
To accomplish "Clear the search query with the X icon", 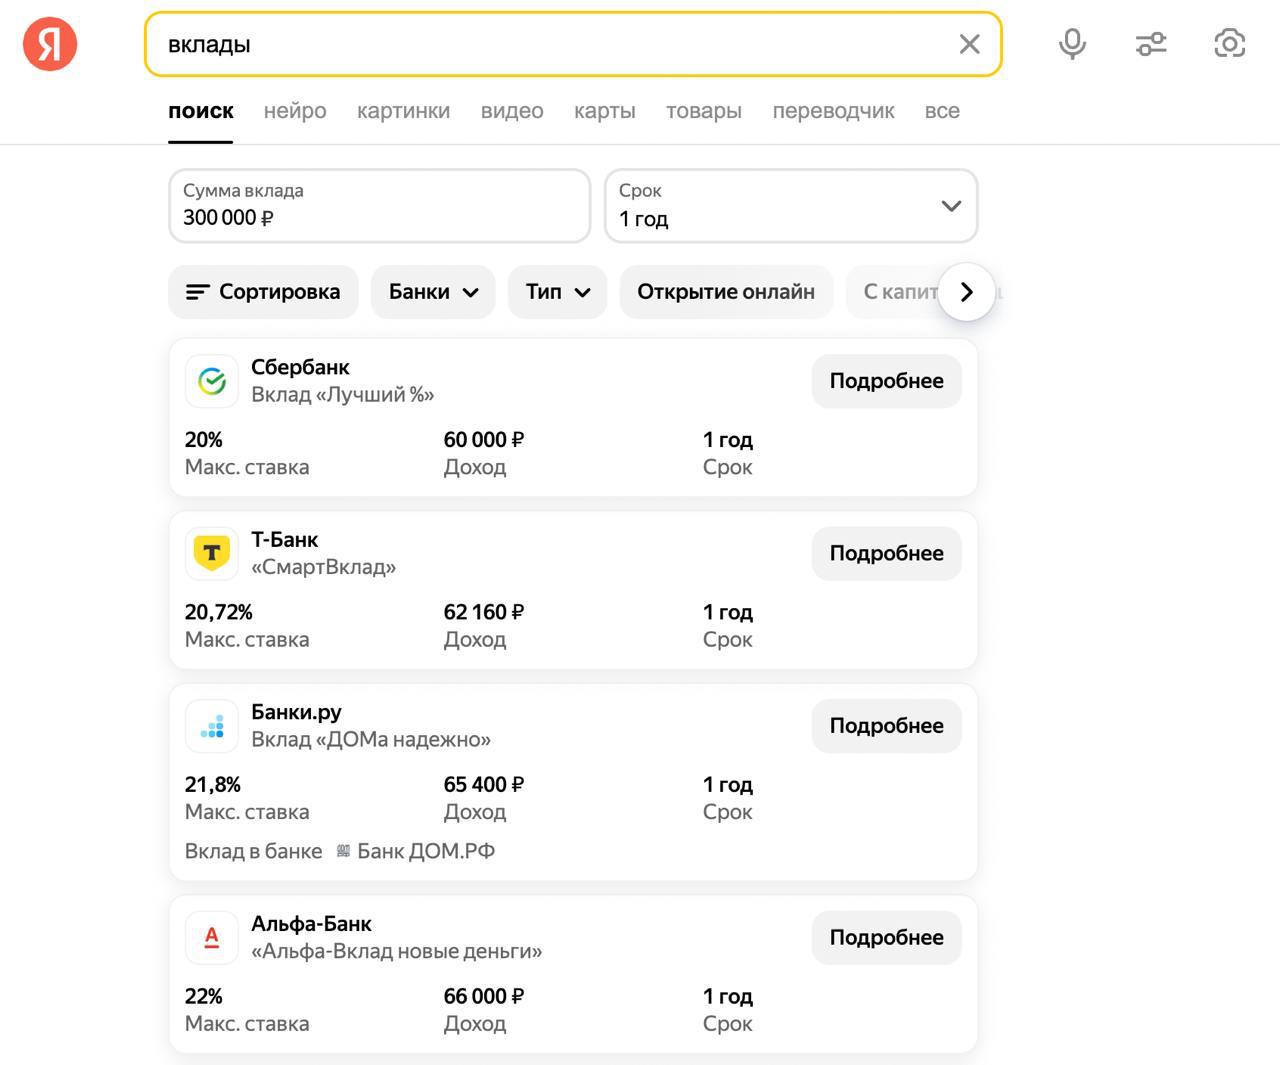I will (x=969, y=44).
